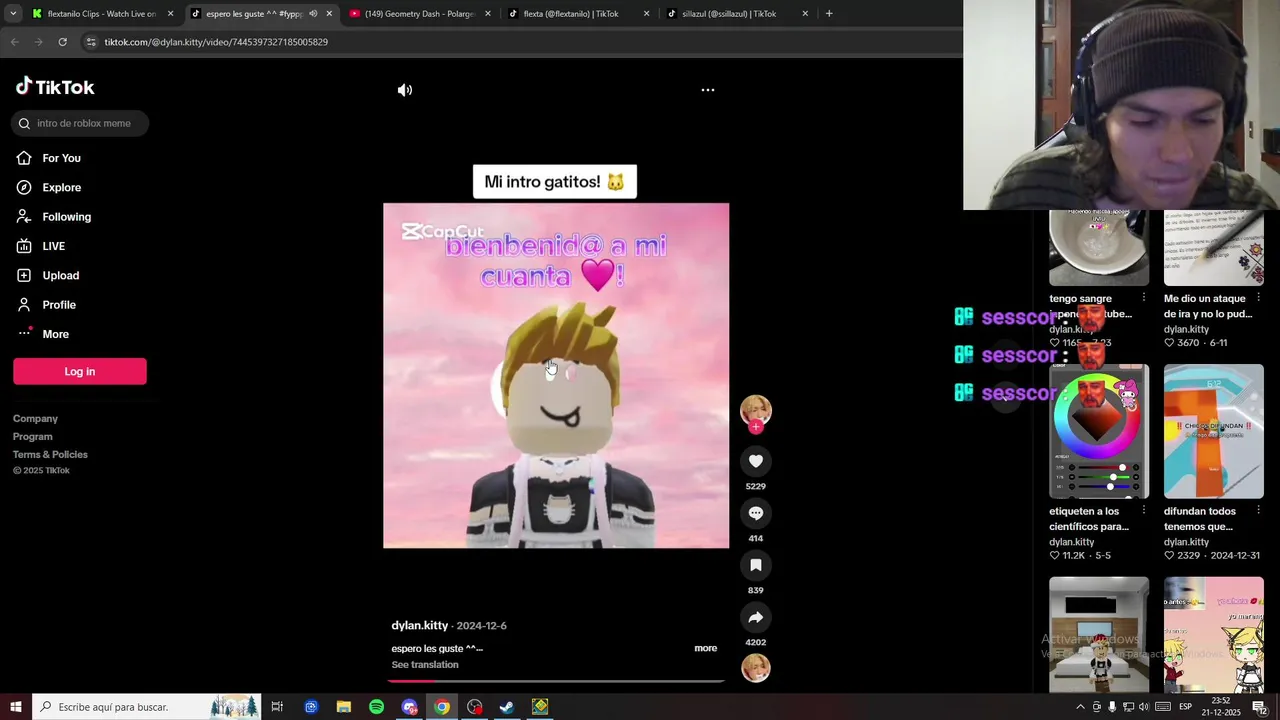Open File Explorer from taskbar
Screen dimensions: 1280x720
(343, 707)
